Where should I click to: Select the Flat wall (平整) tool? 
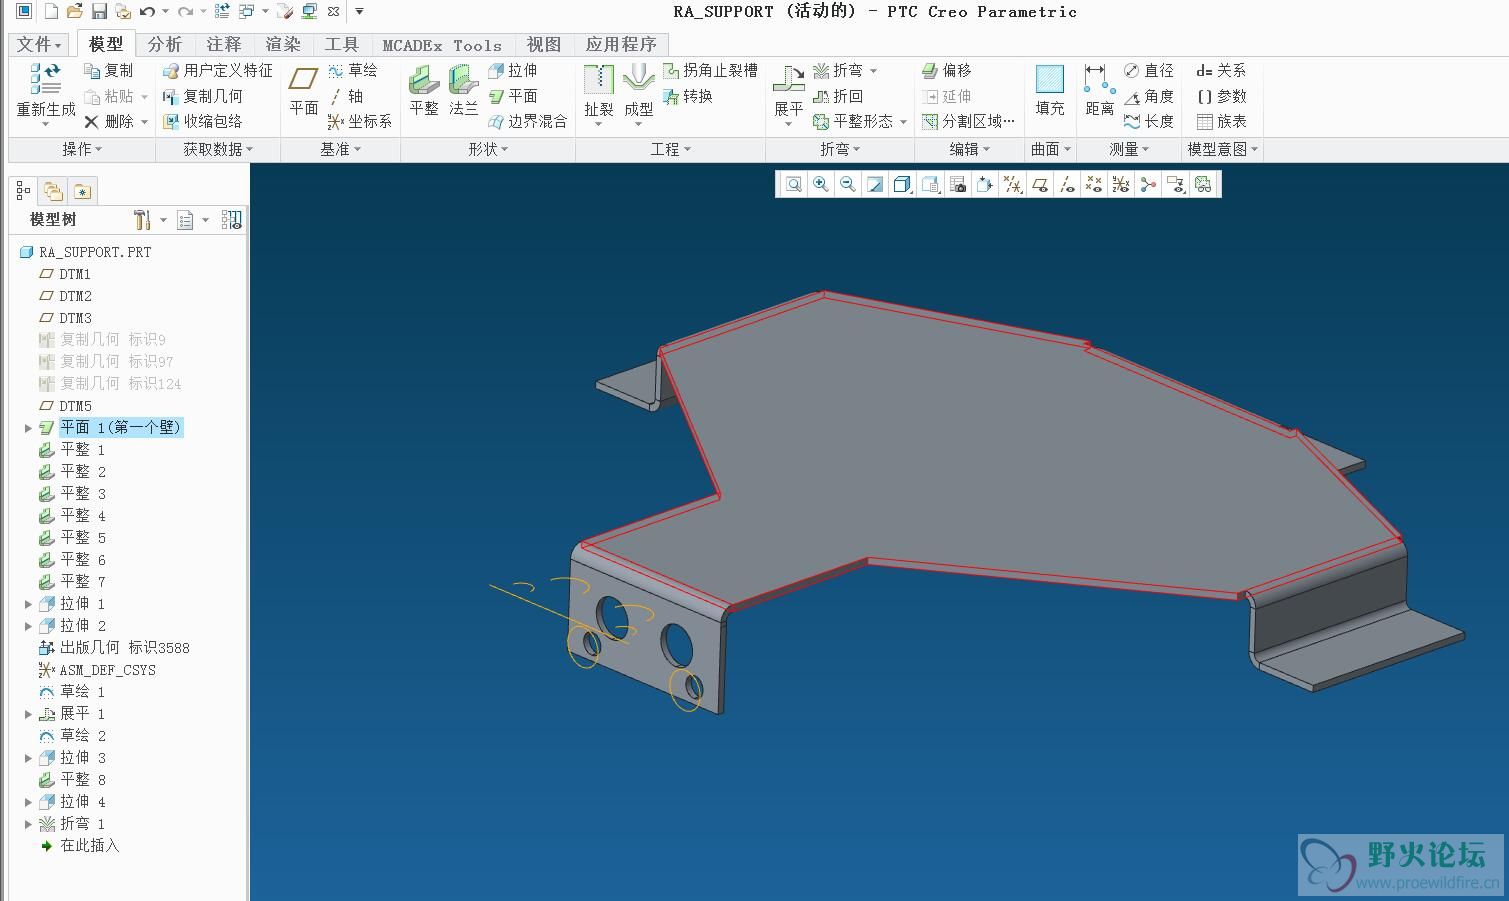coord(424,91)
